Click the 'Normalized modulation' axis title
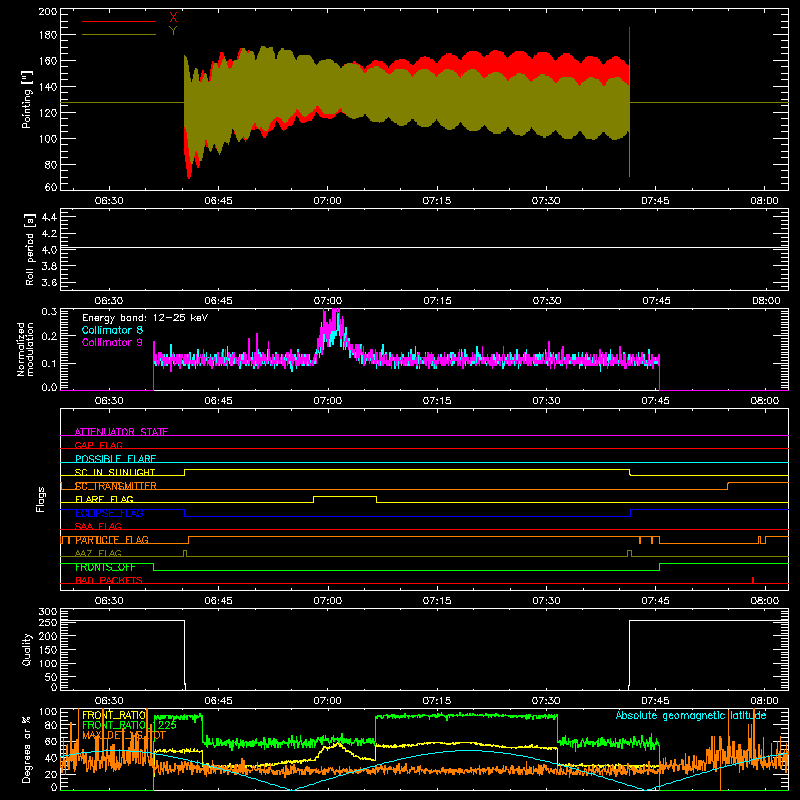Viewport: 800px width, 800px height. coord(26,349)
